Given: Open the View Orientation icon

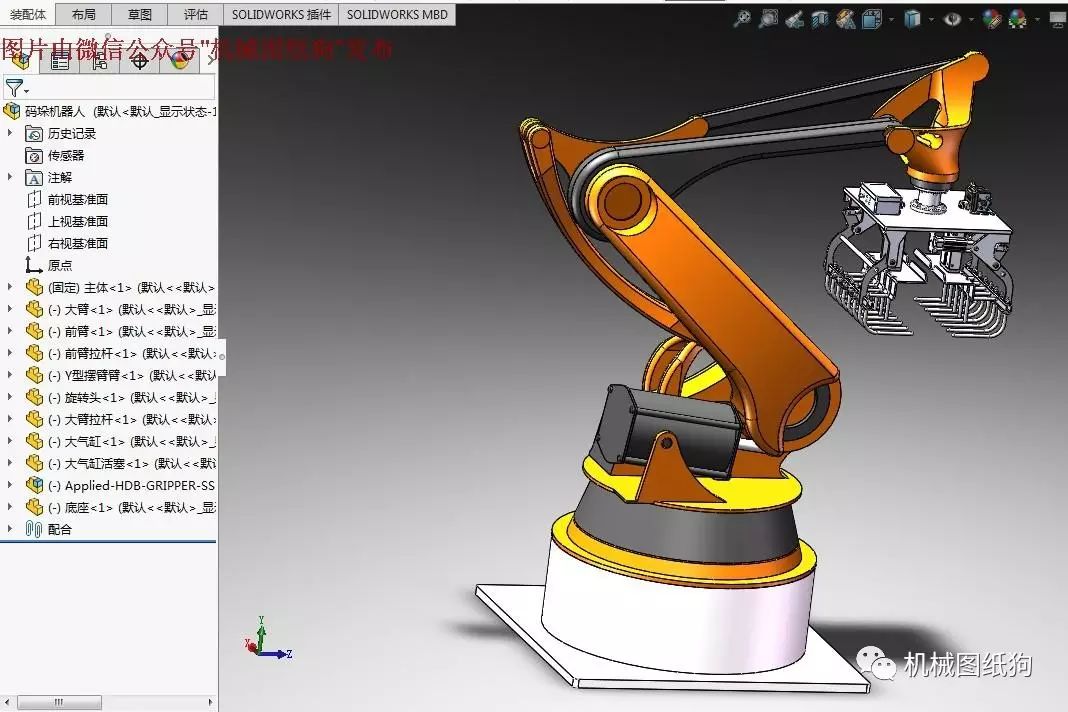Looking at the screenshot, I should coord(871,18).
